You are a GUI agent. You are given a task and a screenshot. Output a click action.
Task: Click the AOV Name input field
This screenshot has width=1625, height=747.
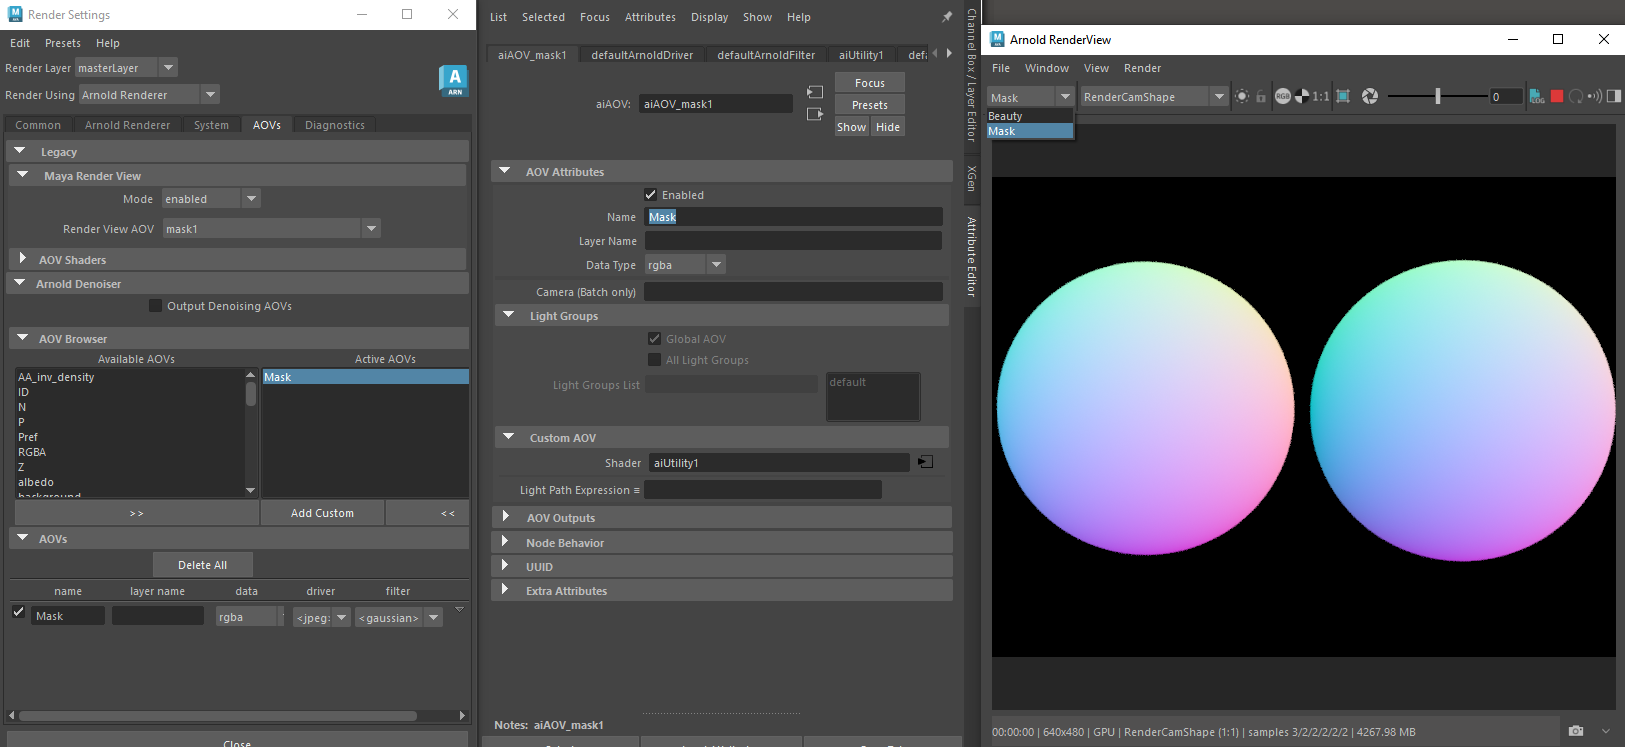tap(794, 217)
